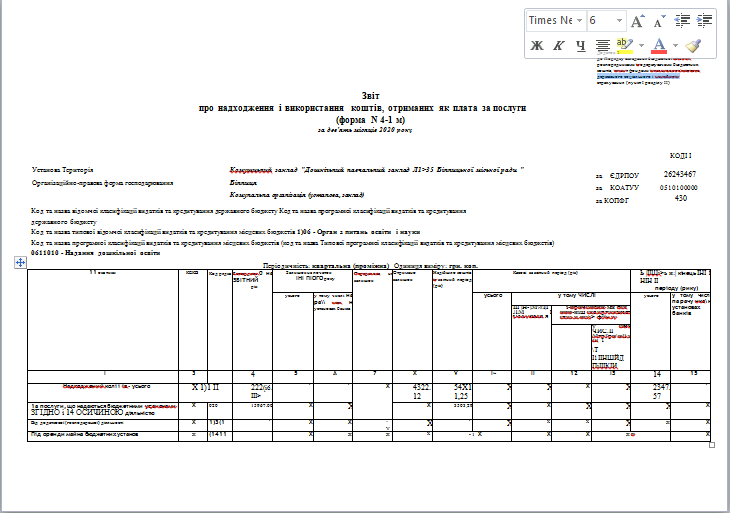Toggle underline formatting (Ч)
The width and height of the screenshot is (730, 513).
click(x=581, y=45)
